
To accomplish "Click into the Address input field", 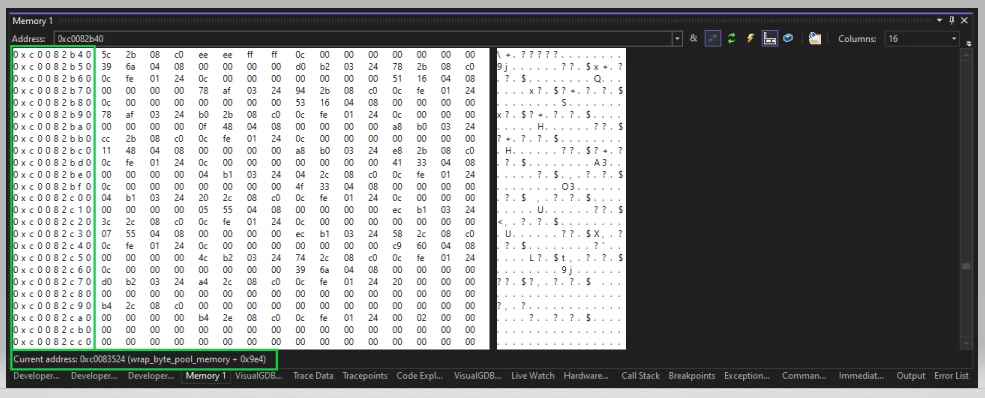I will click(363, 39).
